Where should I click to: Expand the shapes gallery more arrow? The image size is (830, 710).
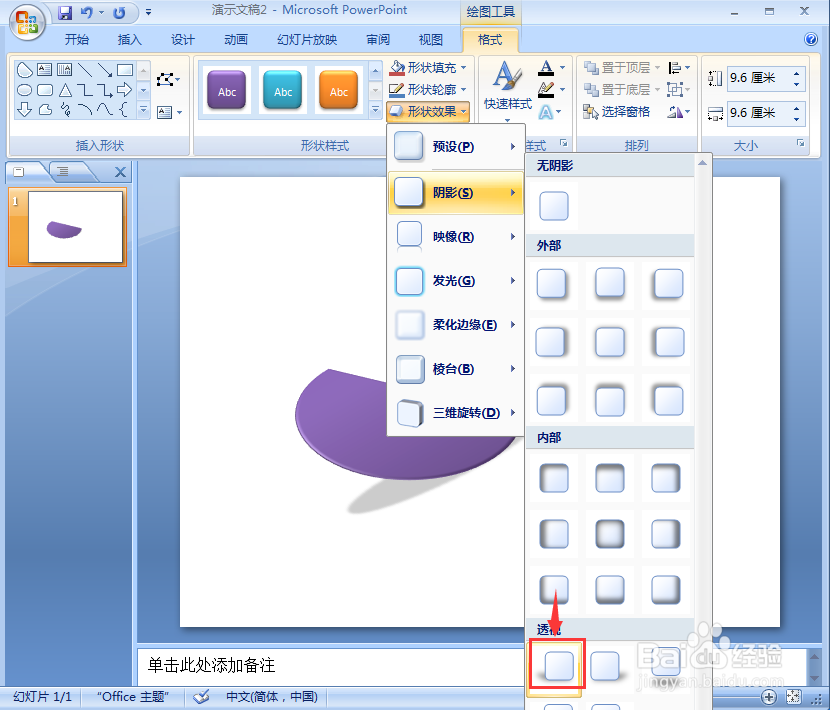coord(143,110)
